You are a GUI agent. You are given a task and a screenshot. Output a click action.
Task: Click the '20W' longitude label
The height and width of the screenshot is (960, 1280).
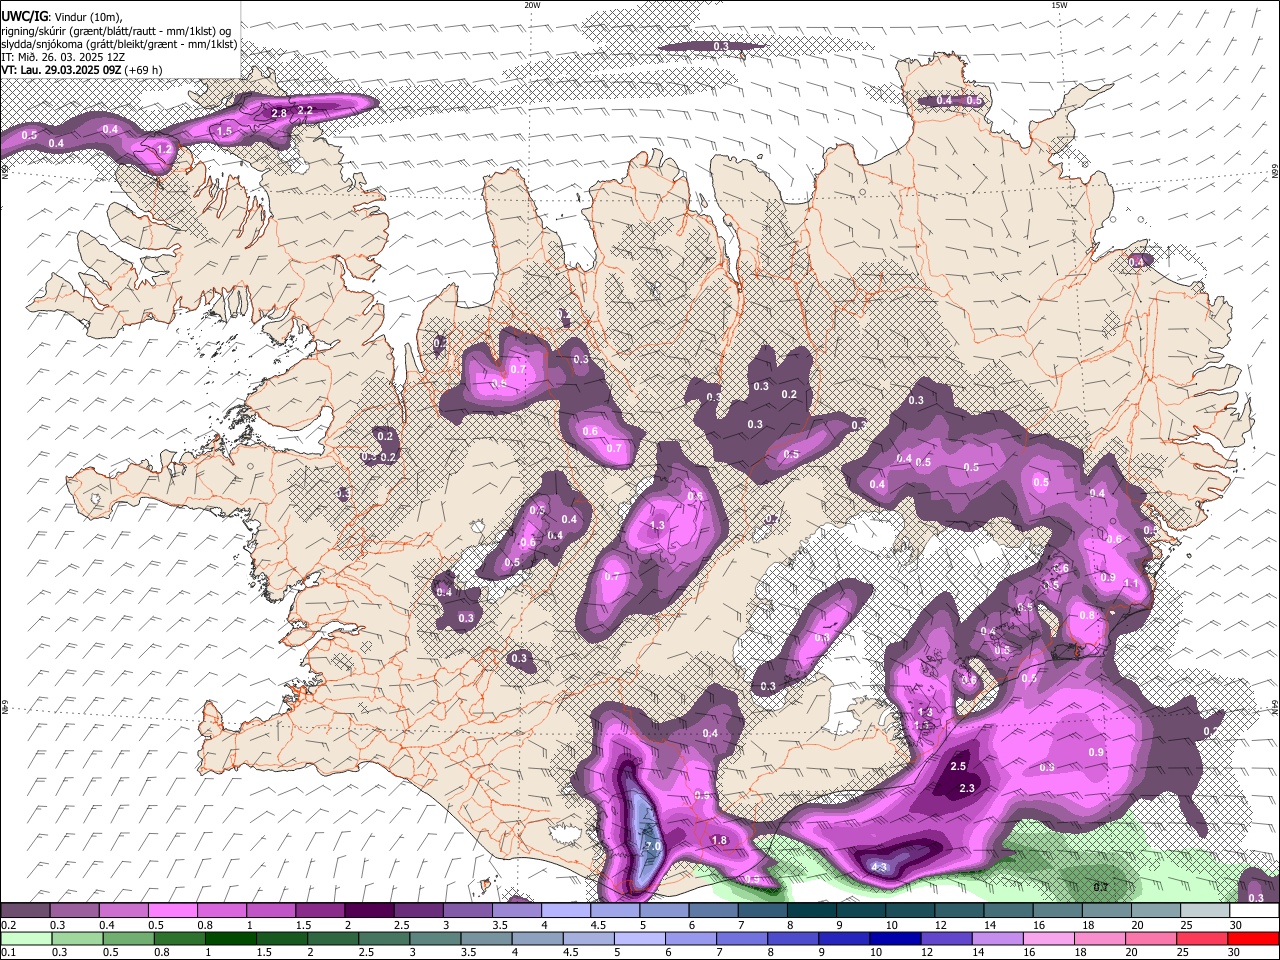532,5
